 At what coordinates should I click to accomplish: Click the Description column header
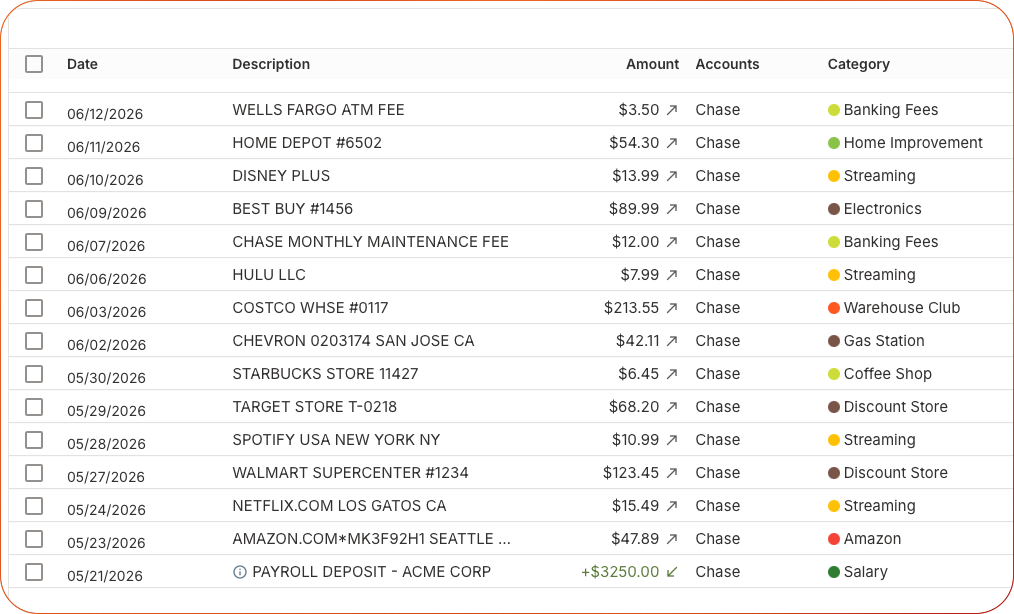coord(271,64)
